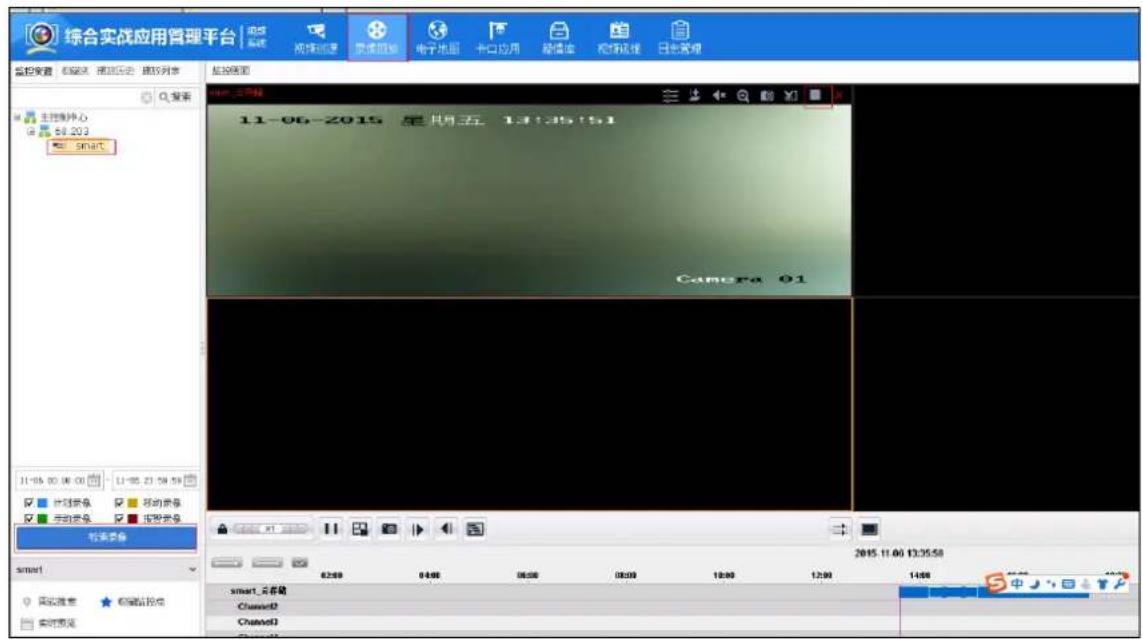1143x639 pixels.
Task: Open the video preview module with camera icon
Action: (x=316, y=38)
